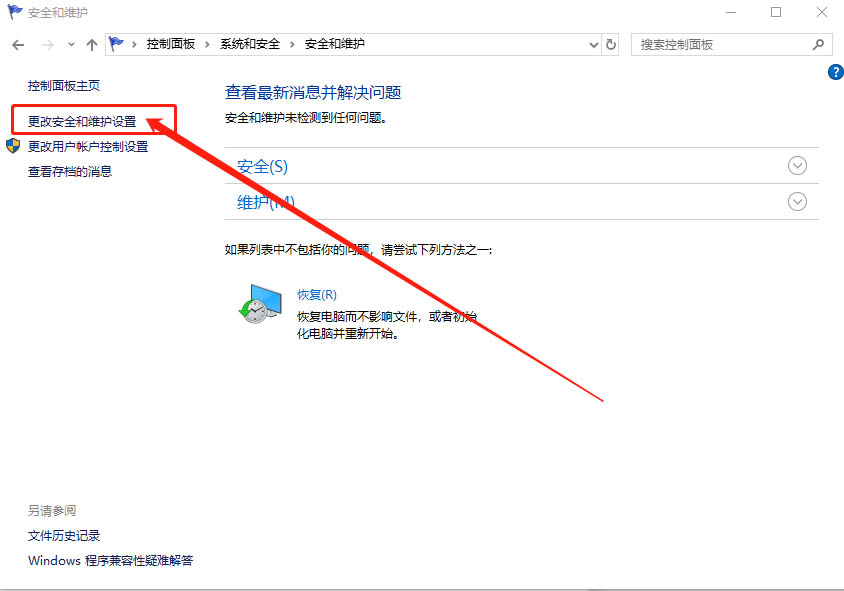Screen dimensions: 844x591
Task: Refresh the control panel page
Action: 612,45
